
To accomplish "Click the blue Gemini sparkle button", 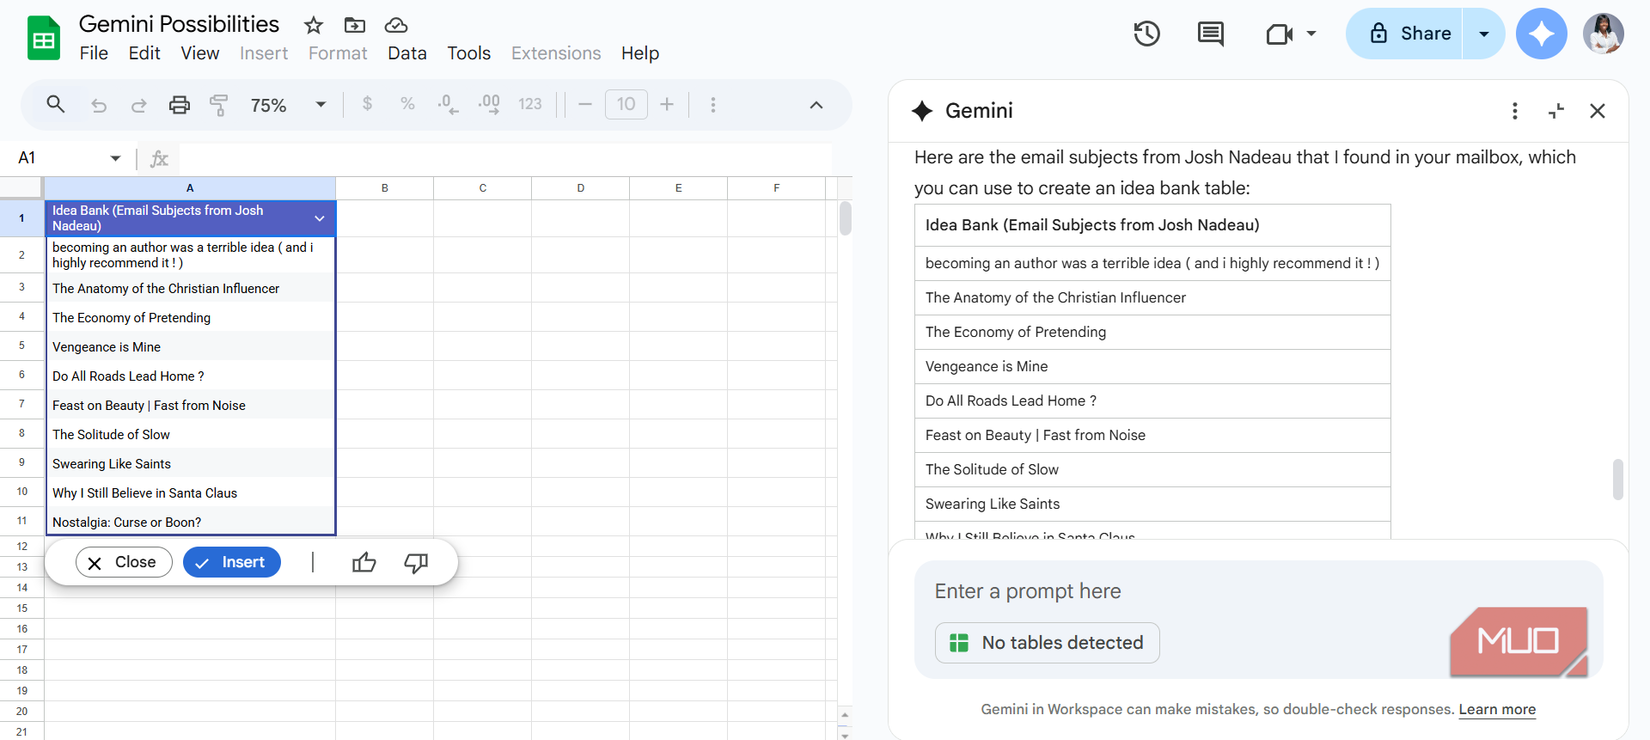I will click(x=1541, y=33).
